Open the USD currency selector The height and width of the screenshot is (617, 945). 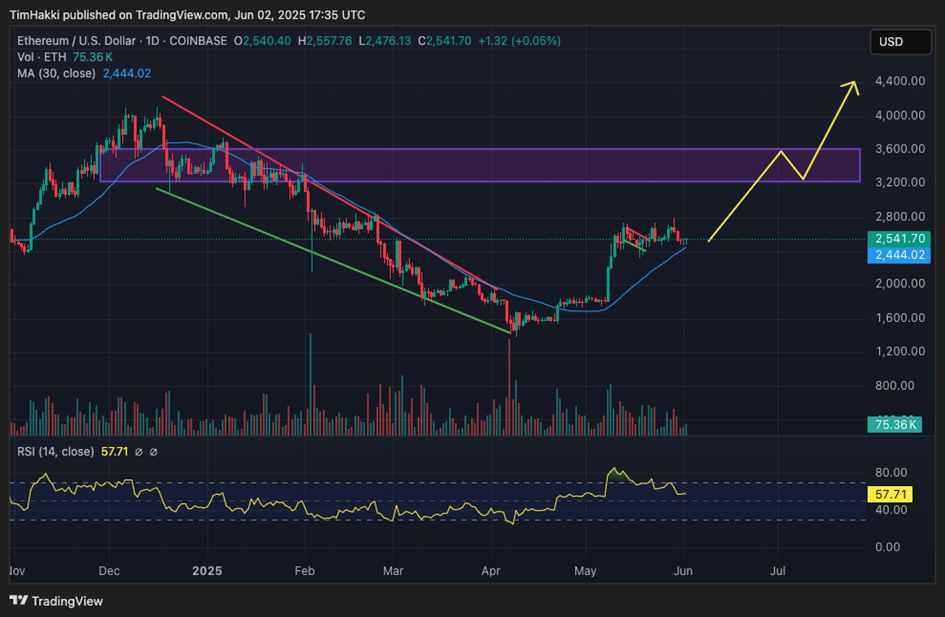pyautogui.click(x=890, y=42)
